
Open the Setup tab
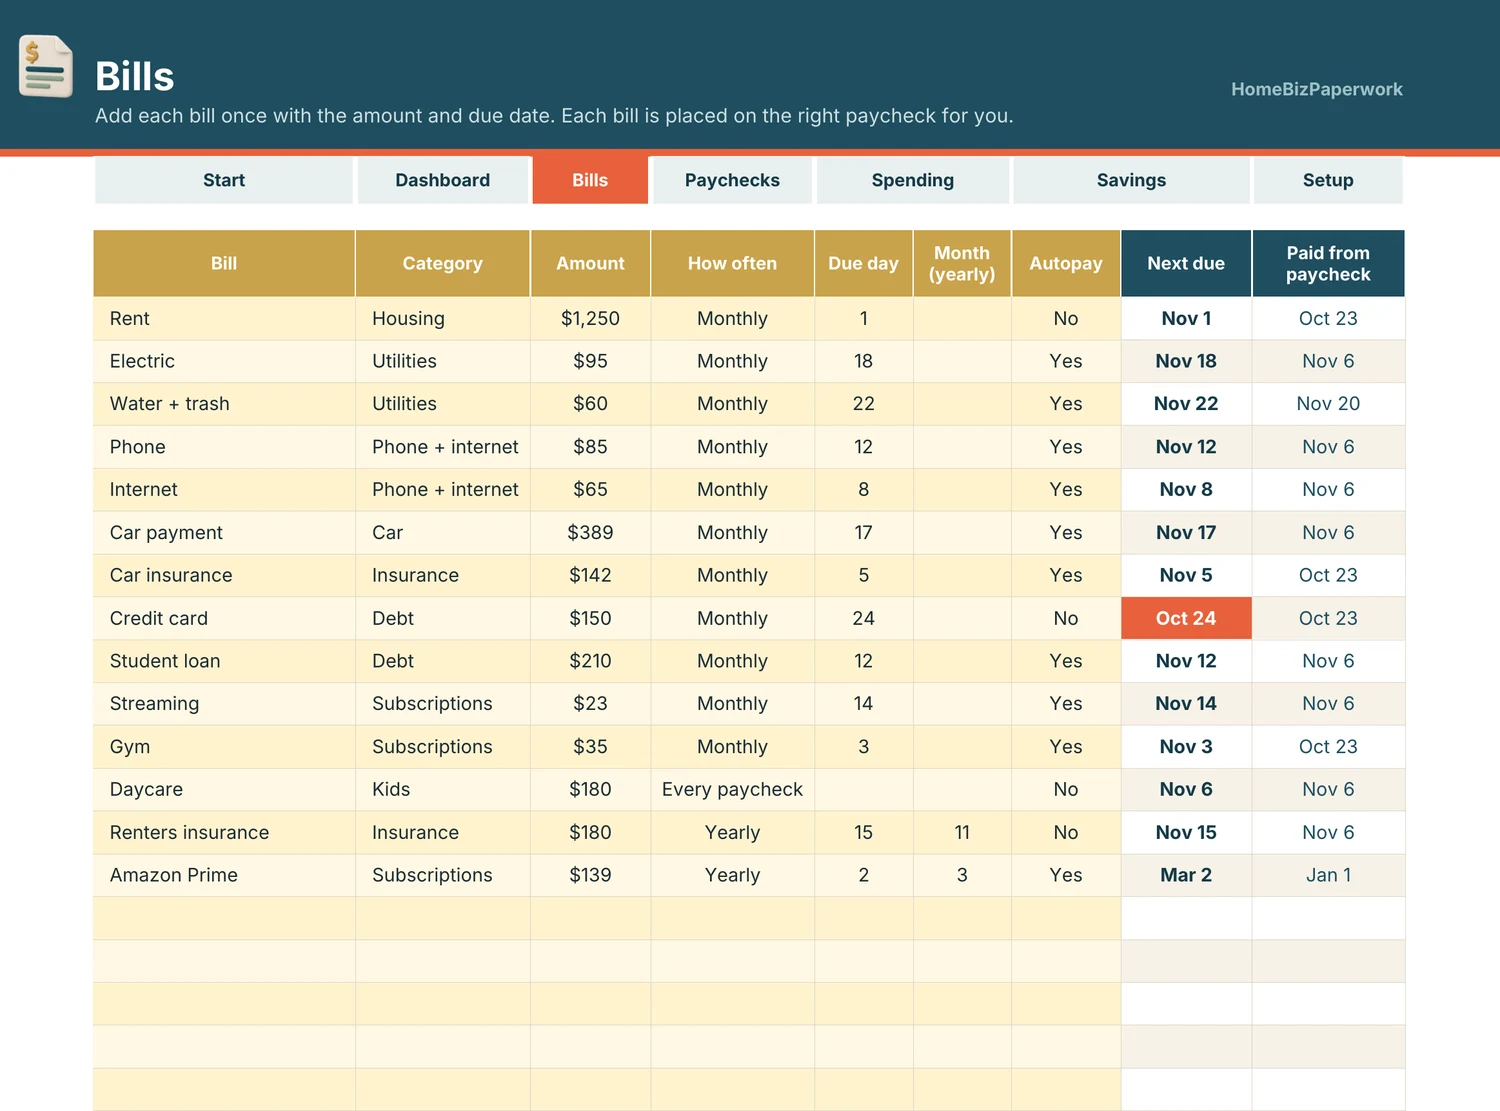tap(1328, 180)
